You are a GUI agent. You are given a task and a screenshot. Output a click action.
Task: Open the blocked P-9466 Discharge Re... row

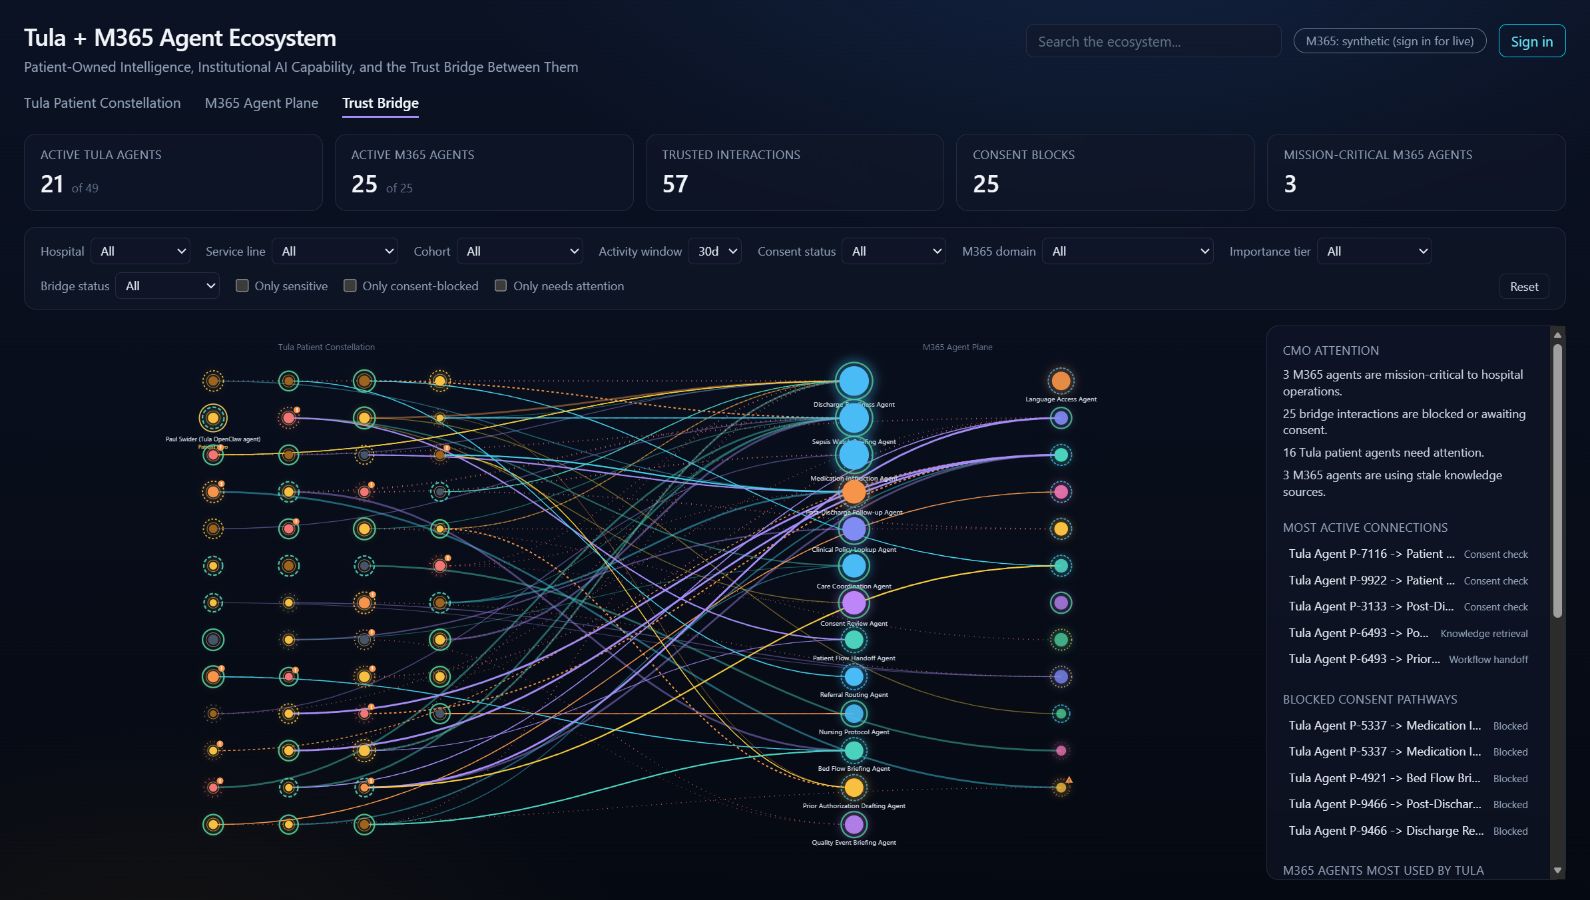pos(1408,831)
